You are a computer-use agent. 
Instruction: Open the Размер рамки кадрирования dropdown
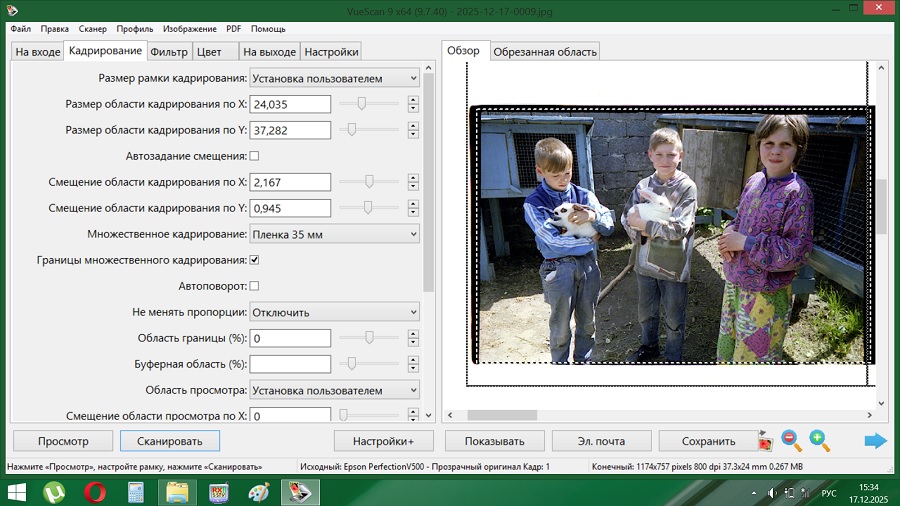334,78
